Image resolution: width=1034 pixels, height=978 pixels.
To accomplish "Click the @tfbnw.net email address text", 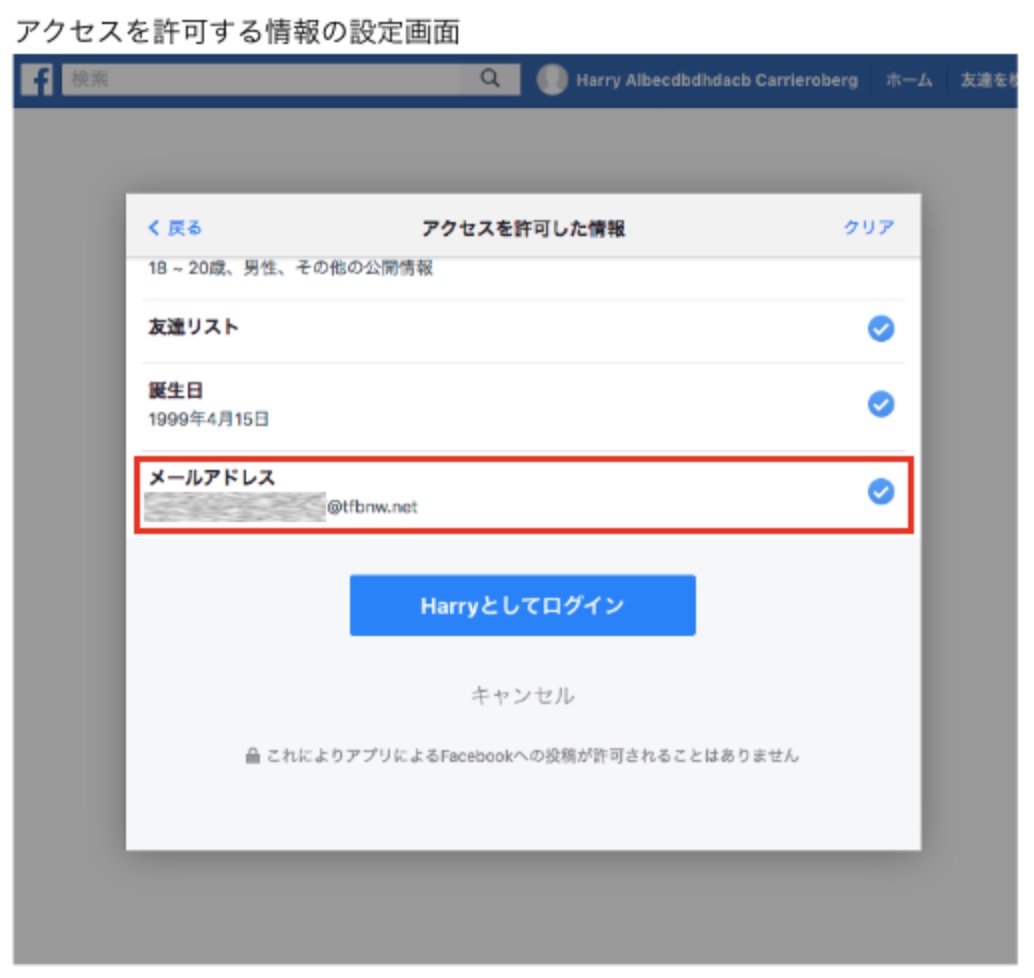I will tap(372, 507).
